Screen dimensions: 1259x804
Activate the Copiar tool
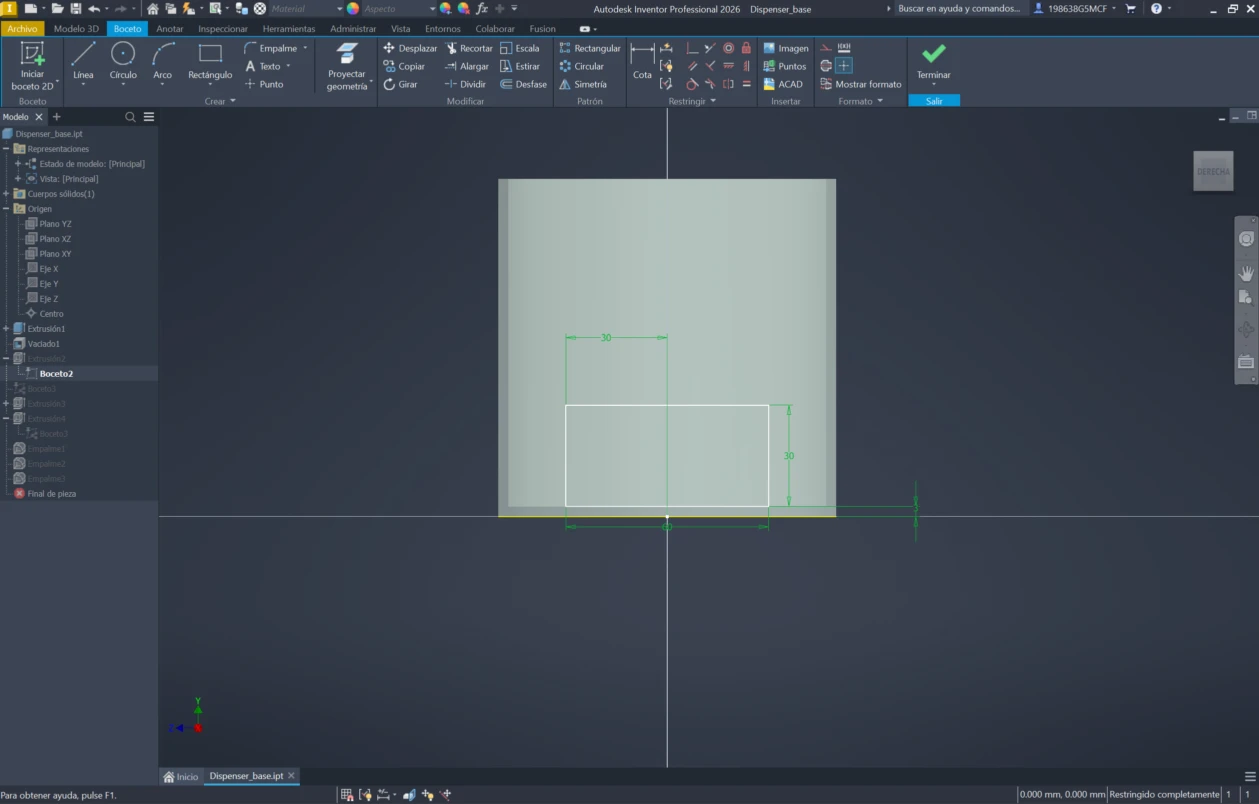coord(404,66)
